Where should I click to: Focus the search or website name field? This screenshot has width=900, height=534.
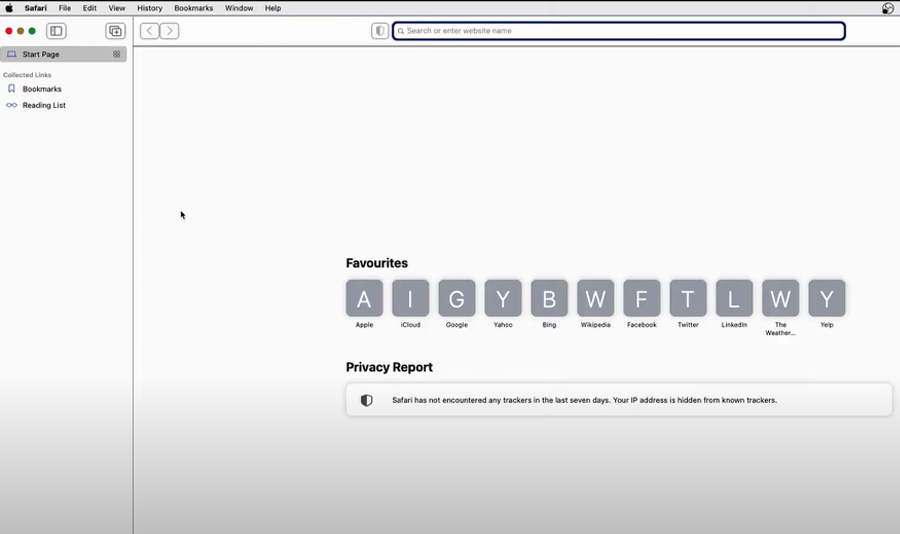(620, 31)
